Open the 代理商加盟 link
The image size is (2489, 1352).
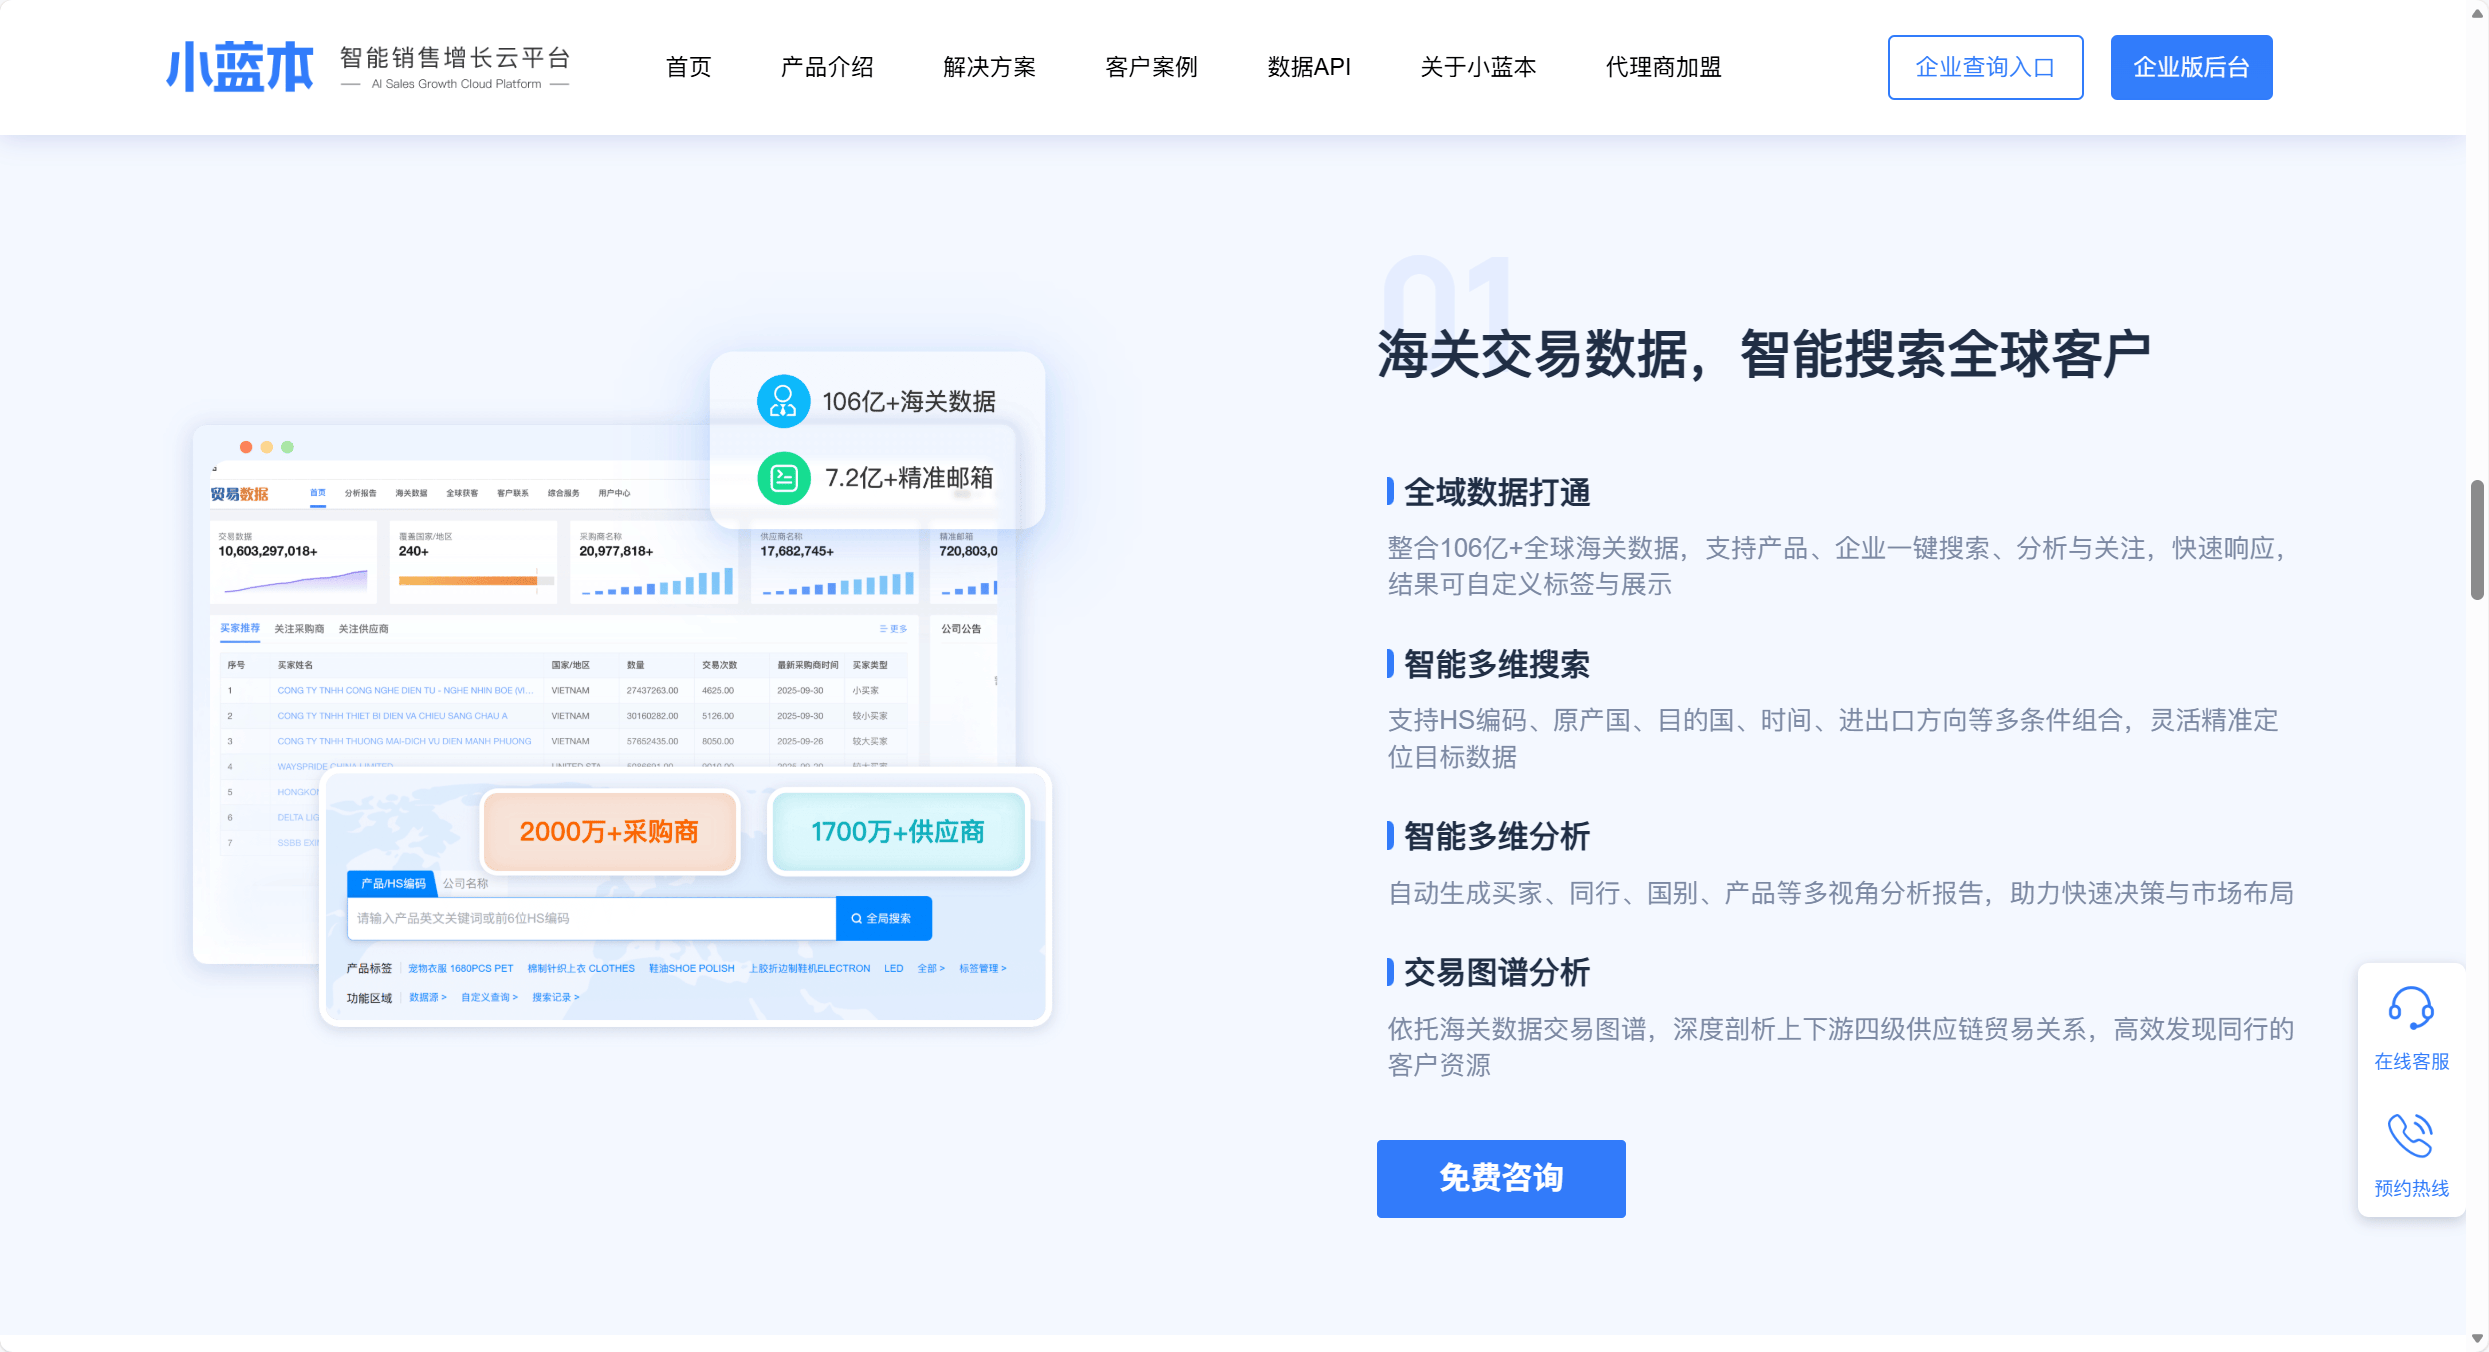[1663, 67]
